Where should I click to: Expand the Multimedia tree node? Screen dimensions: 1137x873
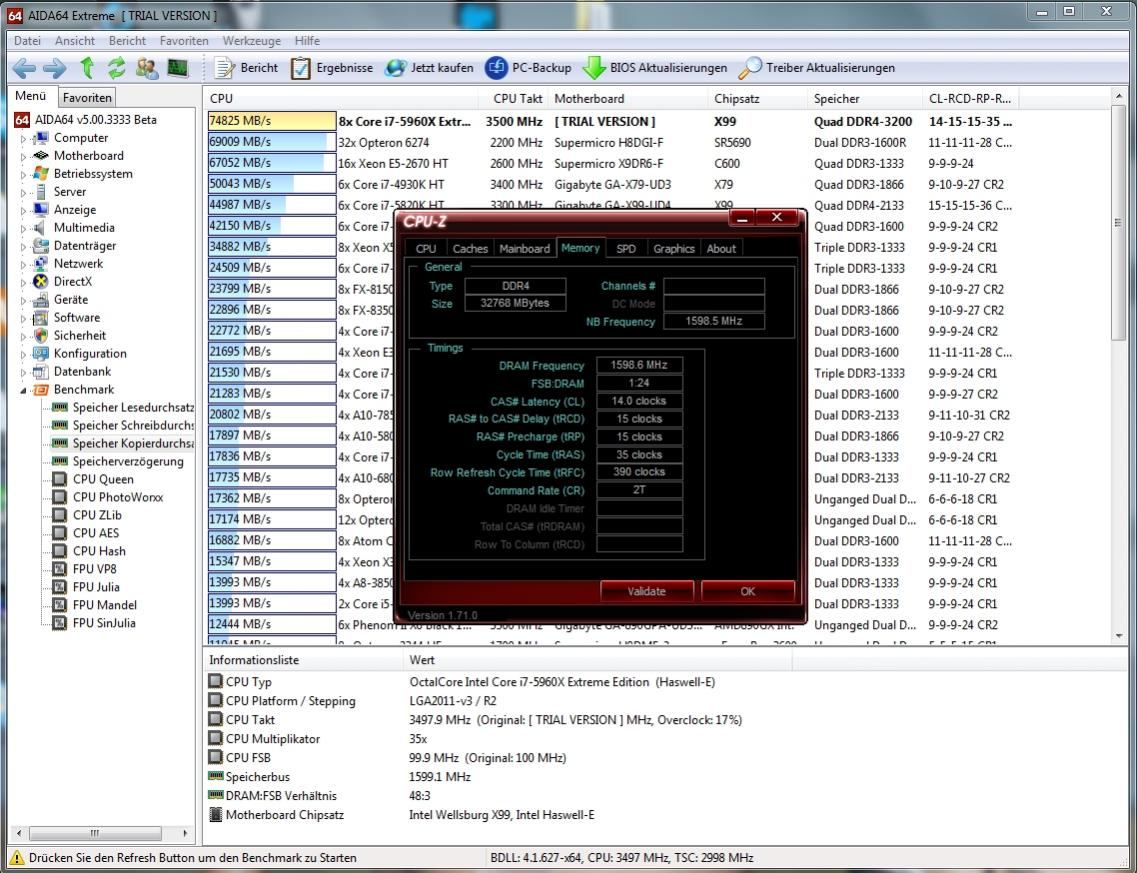(x=23, y=228)
